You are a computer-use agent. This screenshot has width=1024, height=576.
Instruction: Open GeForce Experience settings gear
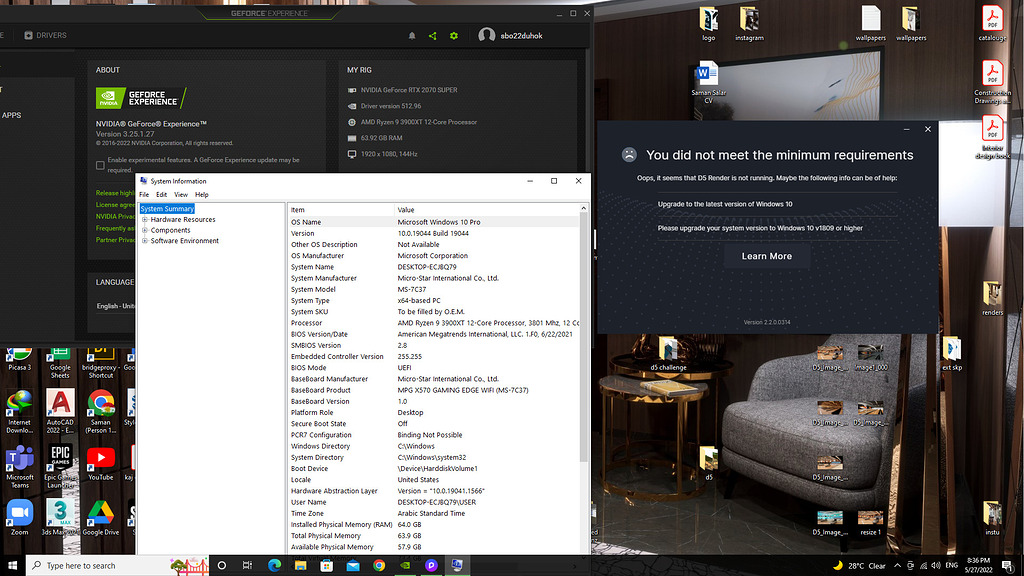(x=454, y=36)
